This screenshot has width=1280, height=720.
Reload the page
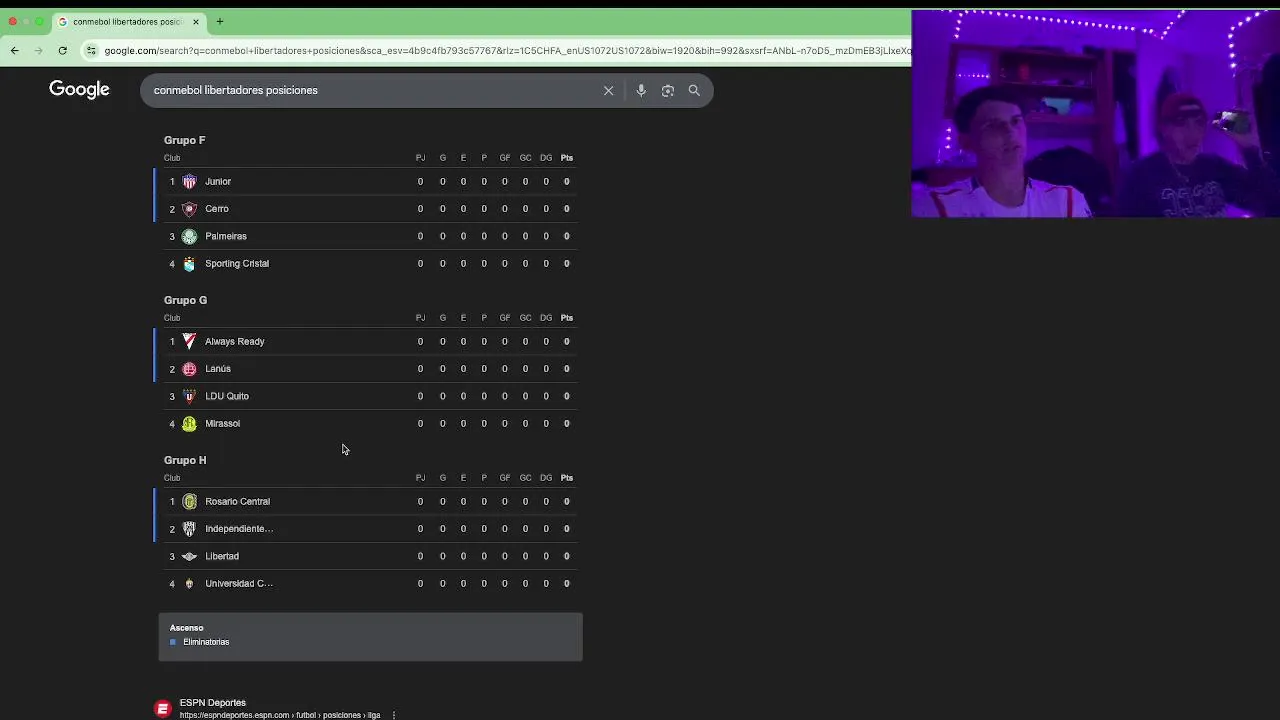pyautogui.click(x=62, y=50)
